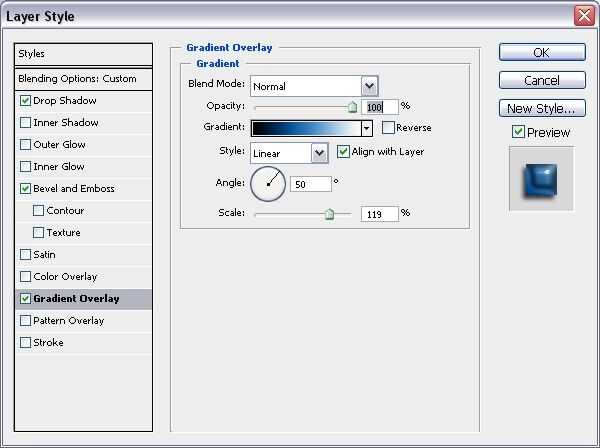This screenshot has width=600, height=448.
Task: Enable the Inner Shadow checkbox
Action: (25, 123)
